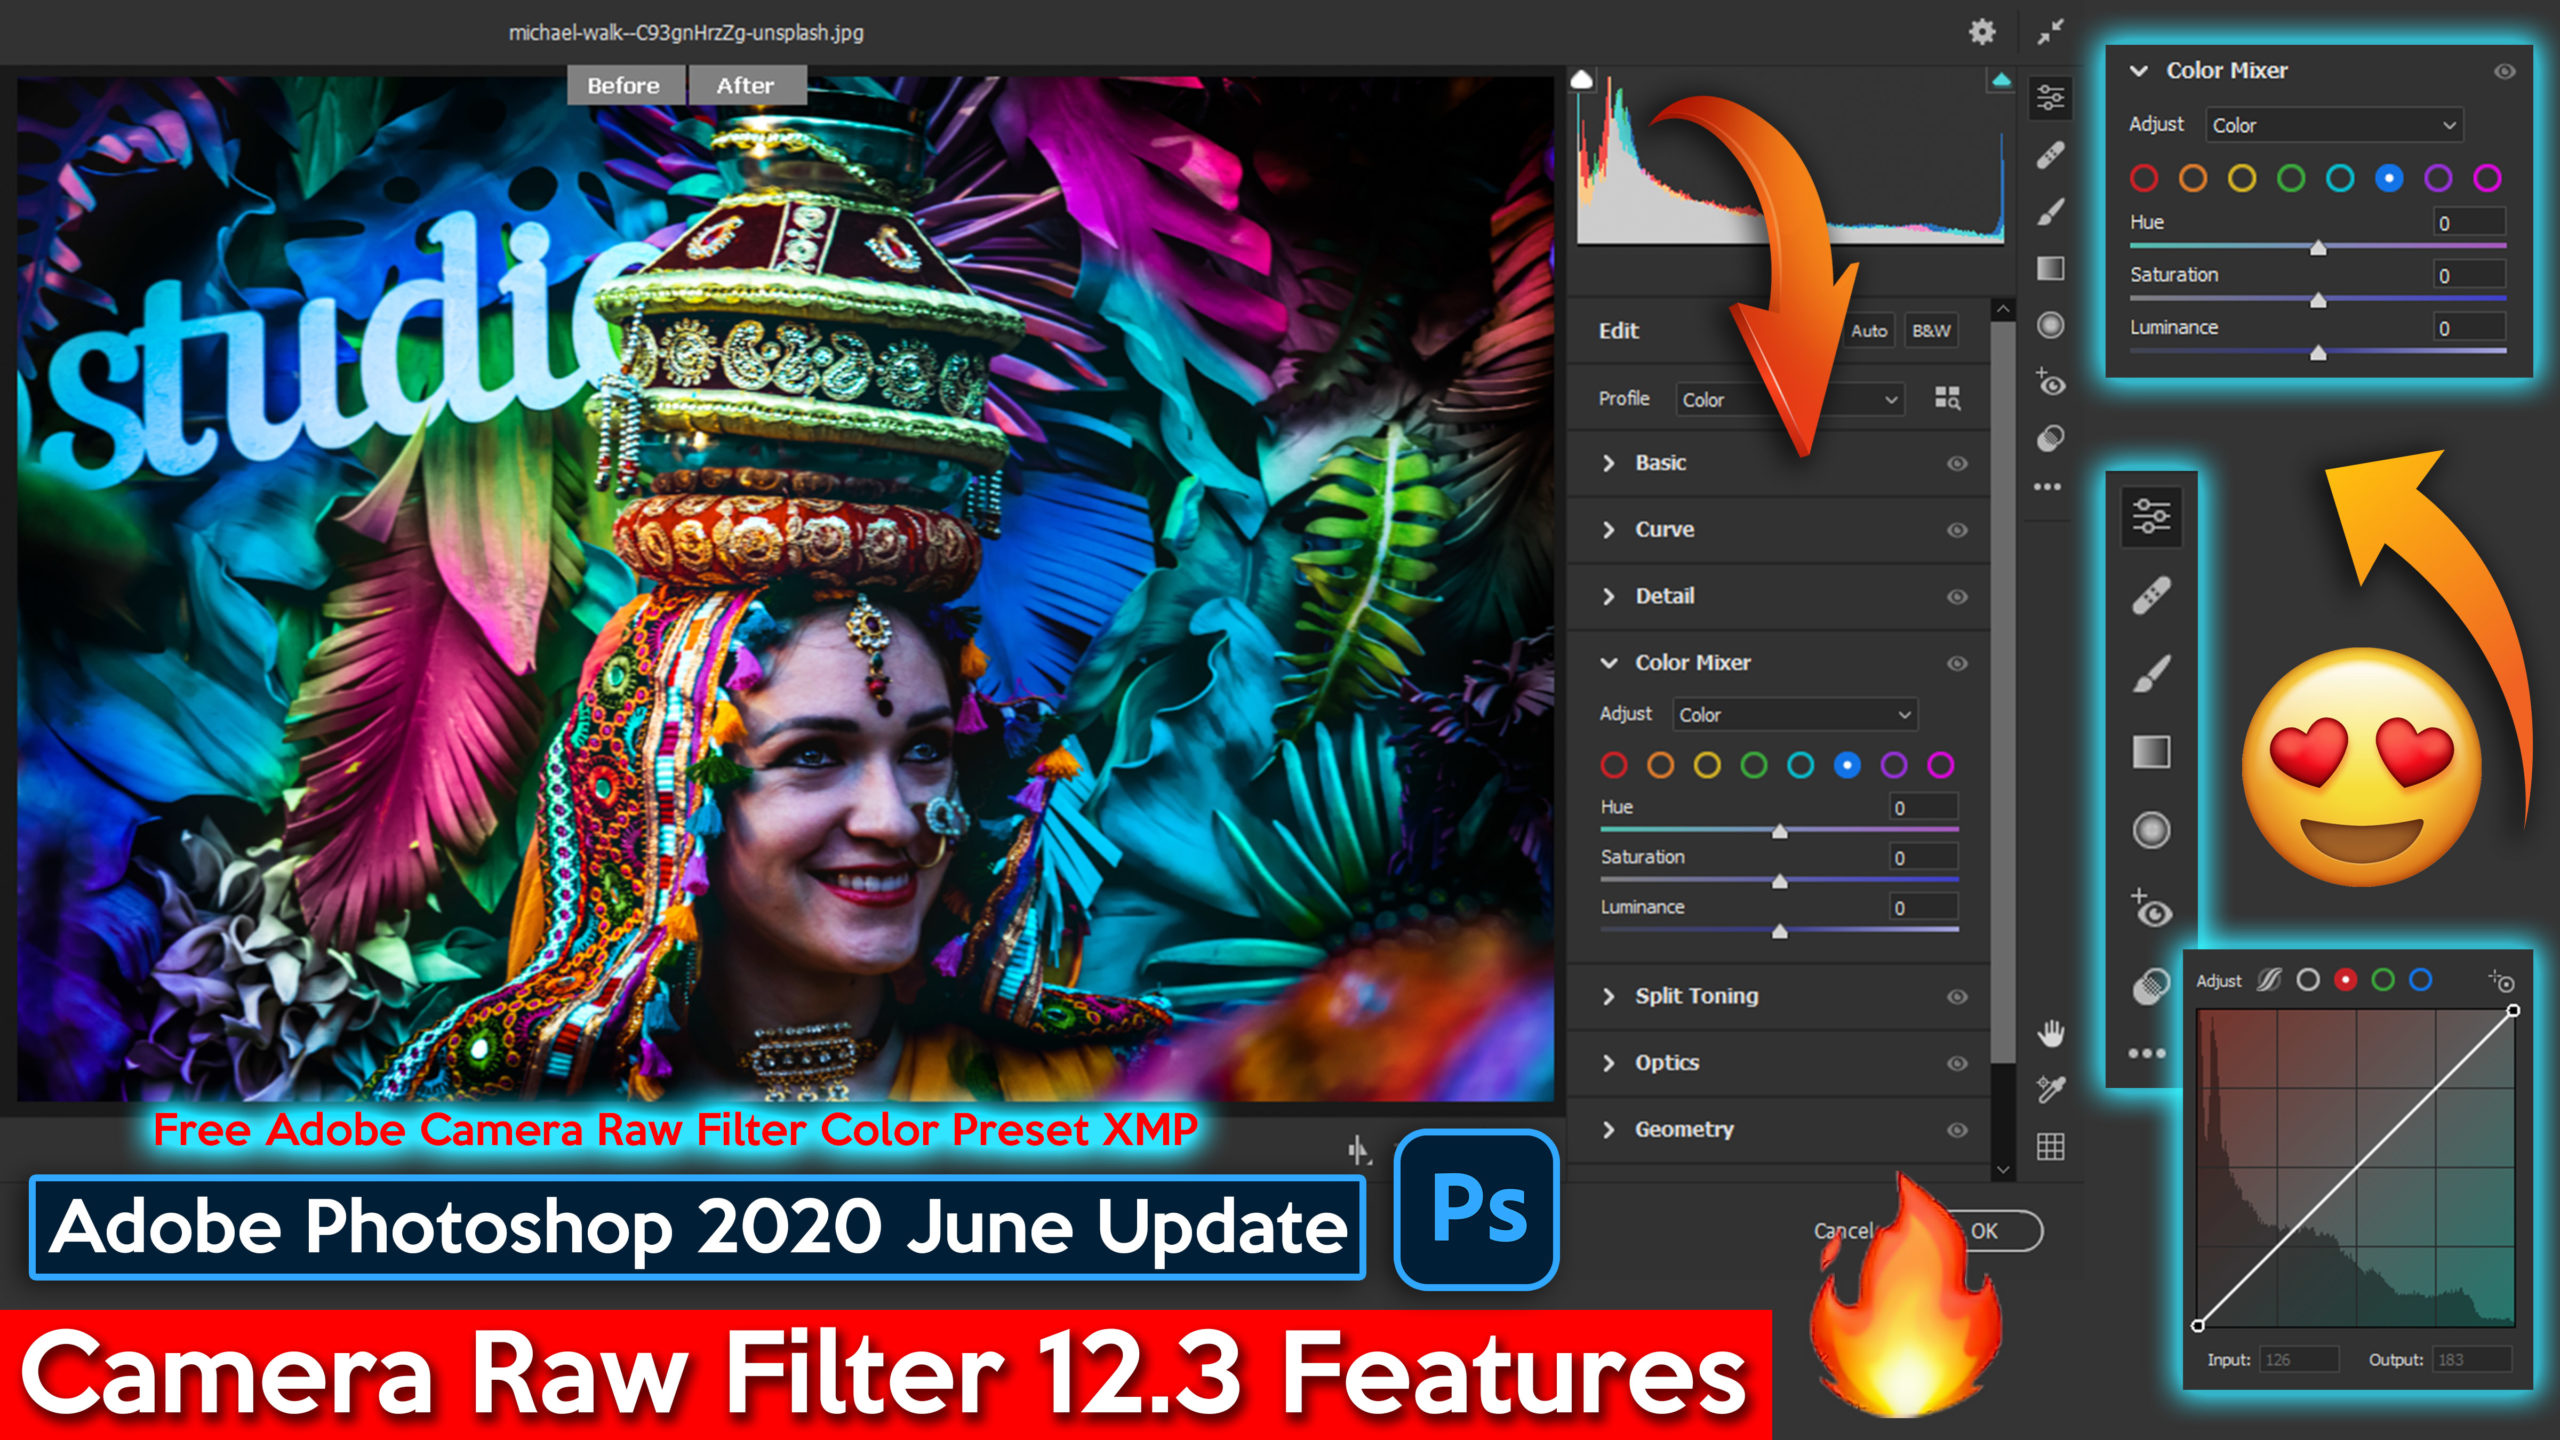Image resolution: width=2560 pixels, height=1440 pixels.
Task: Toggle the Optics panel eye icon
Action: (1957, 1063)
